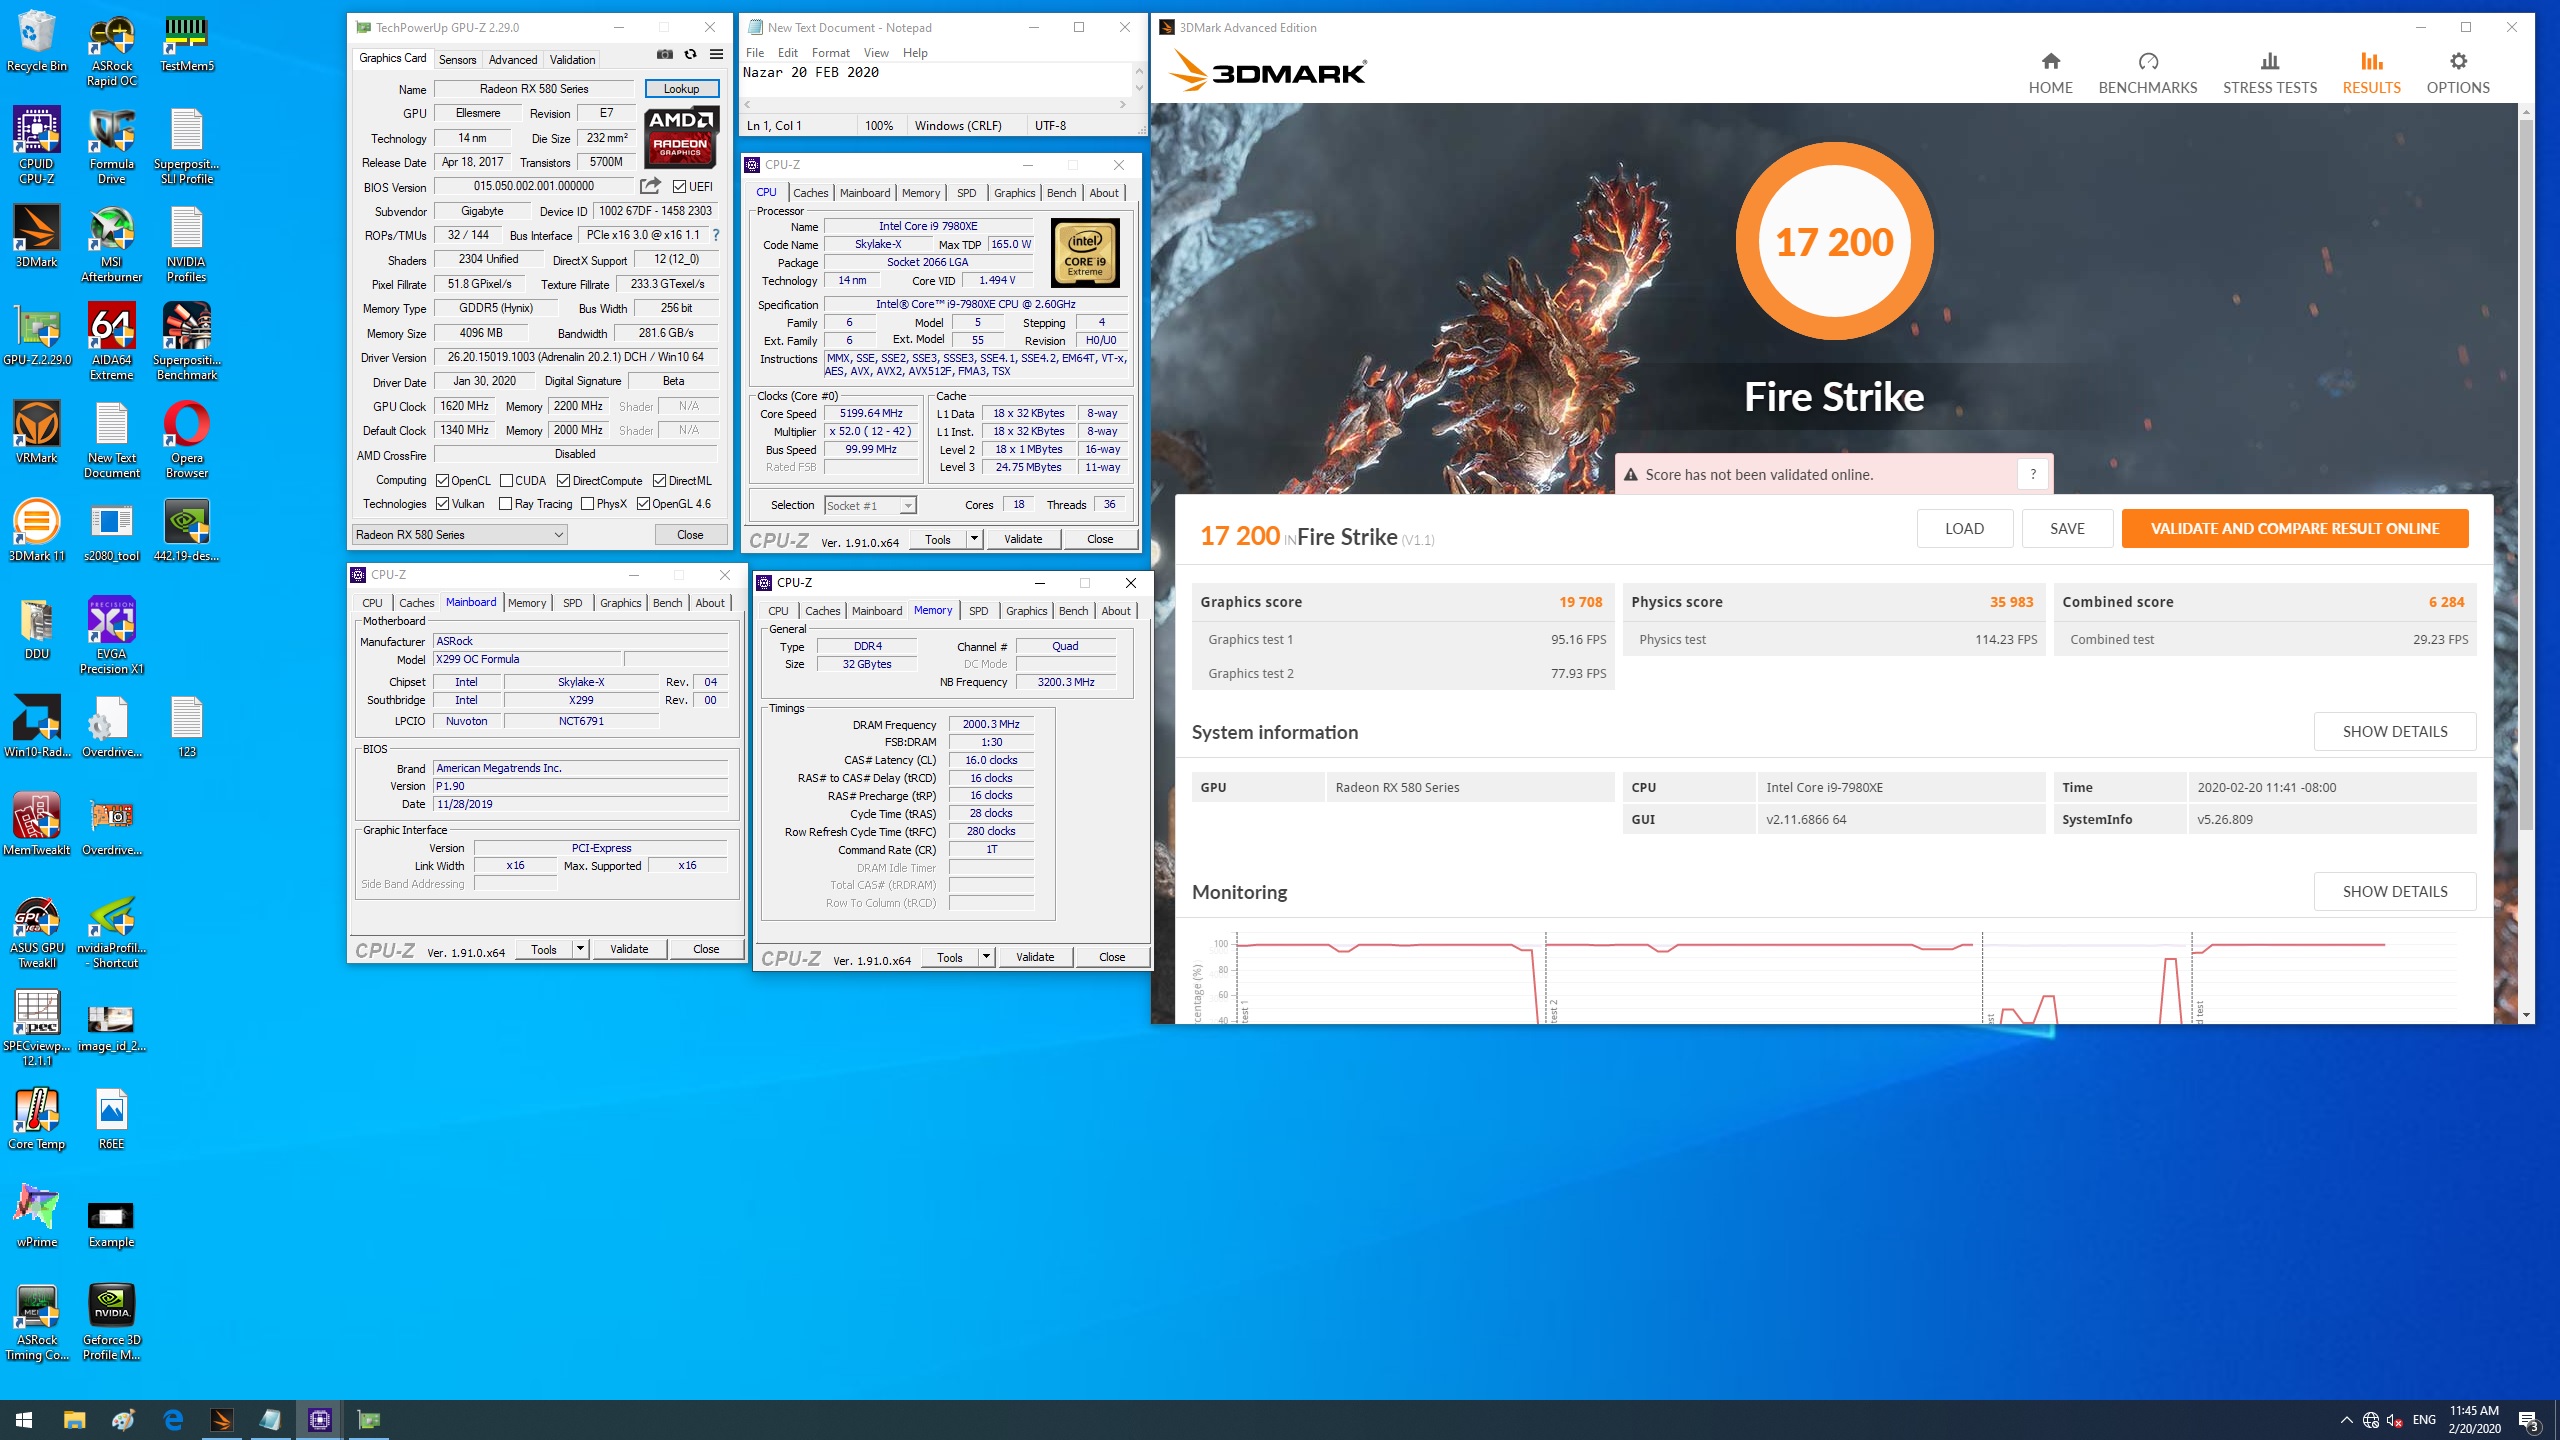Open the DDU desktop icon
2560x1440 pixels.
[37, 629]
